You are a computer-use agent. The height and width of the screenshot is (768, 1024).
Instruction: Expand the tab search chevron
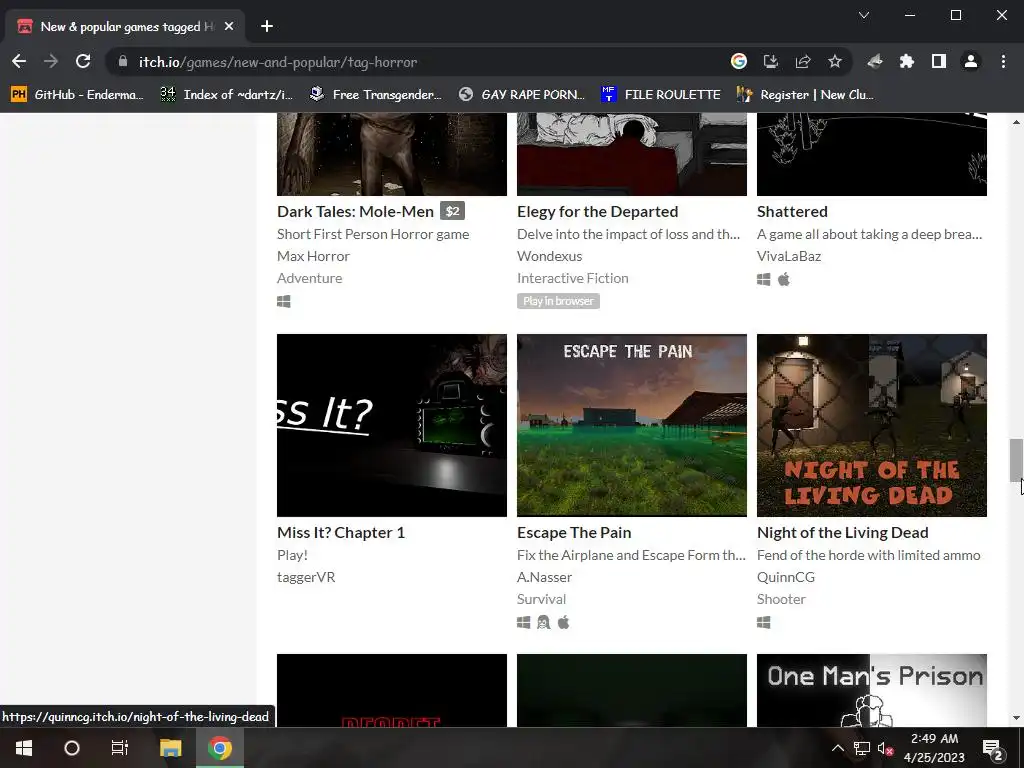pyautogui.click(x=864, y=15)
